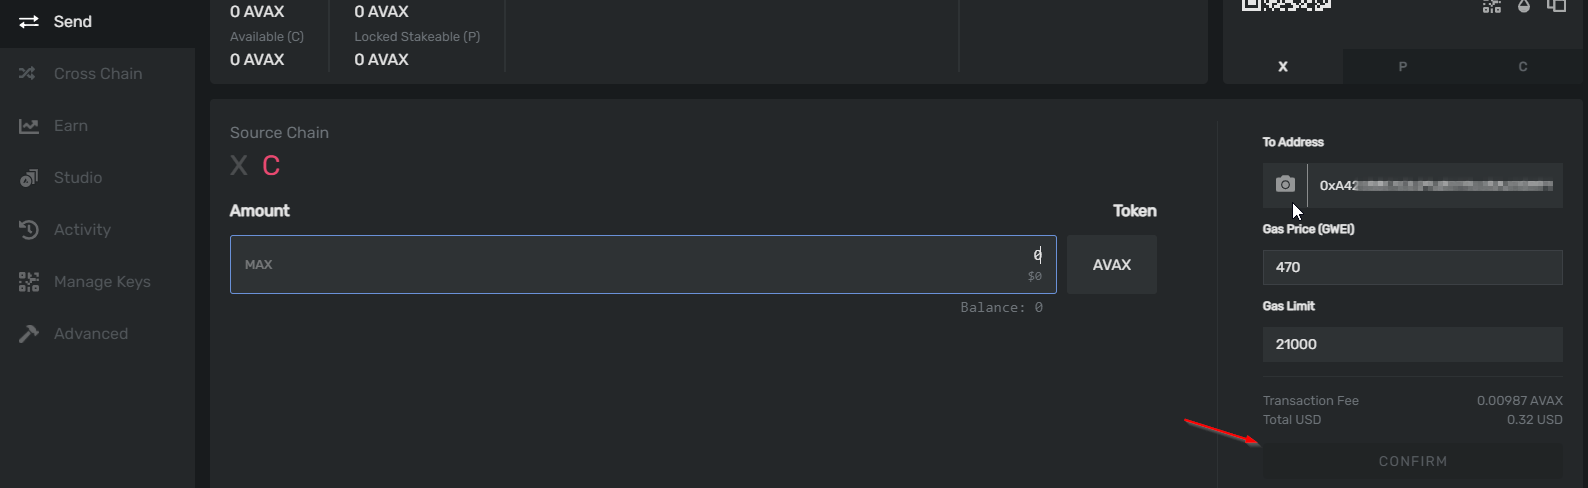Click the Studio sidebar icon
Viewport: 1588px width, 488px height.
[x=29, y=178]
